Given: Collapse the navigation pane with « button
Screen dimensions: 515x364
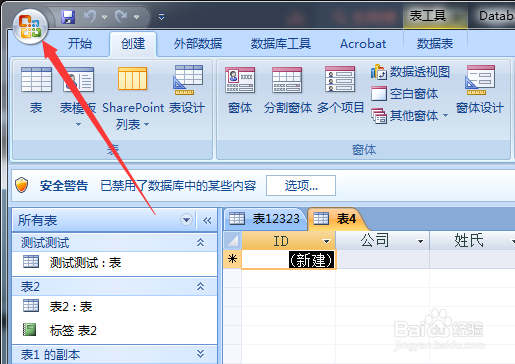Looking at the screenshot, I should click(207, 220).
